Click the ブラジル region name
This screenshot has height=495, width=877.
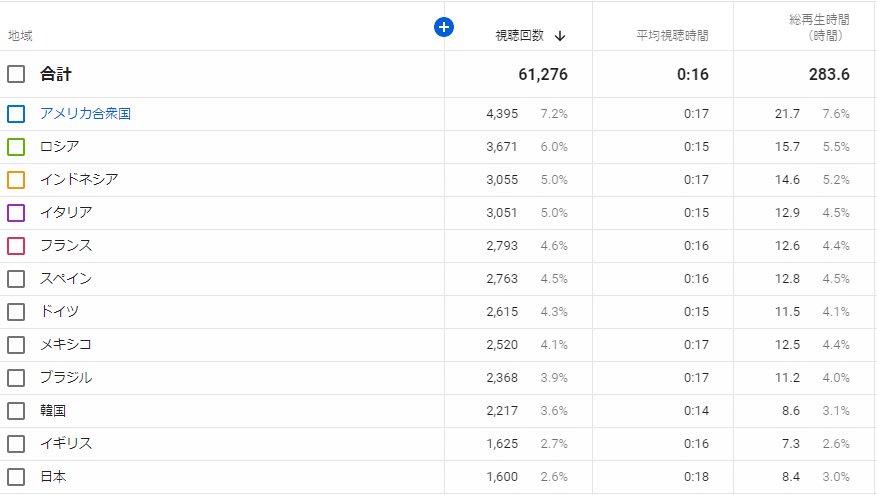(x=66, y=378)
